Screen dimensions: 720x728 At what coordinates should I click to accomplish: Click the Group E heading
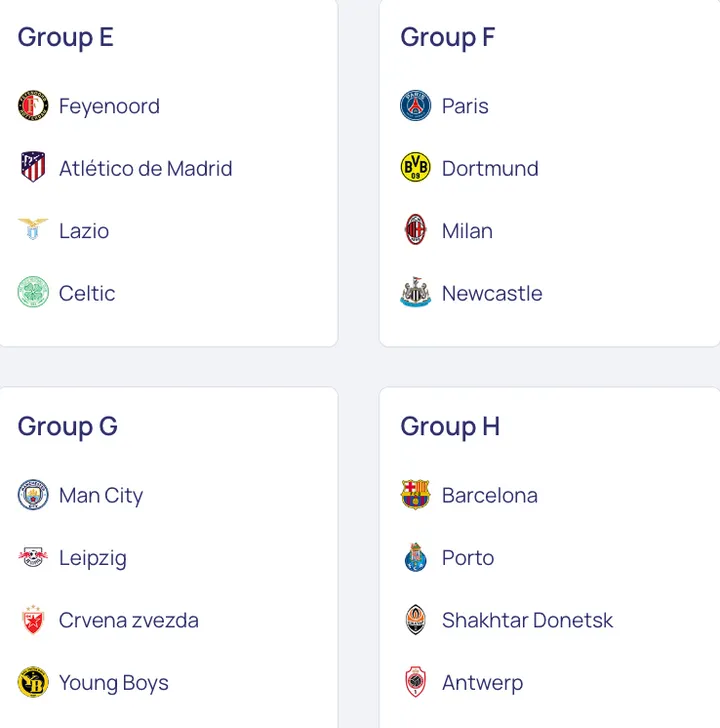tap(65, 37)
